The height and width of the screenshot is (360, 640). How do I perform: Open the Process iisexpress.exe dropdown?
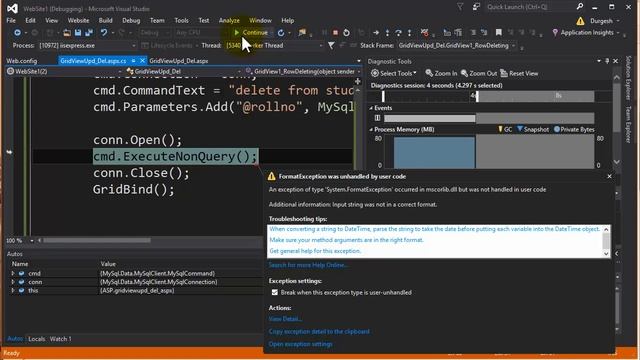tap(133, 46)
